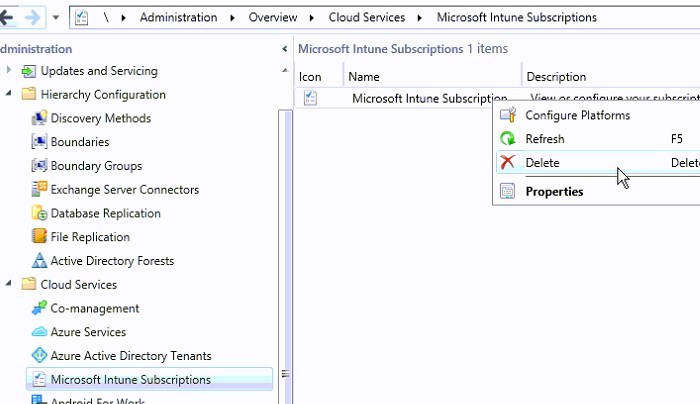Viewport: 700px width, 404px height.
Task: Open File Replication node
Action: coord(90,237)
